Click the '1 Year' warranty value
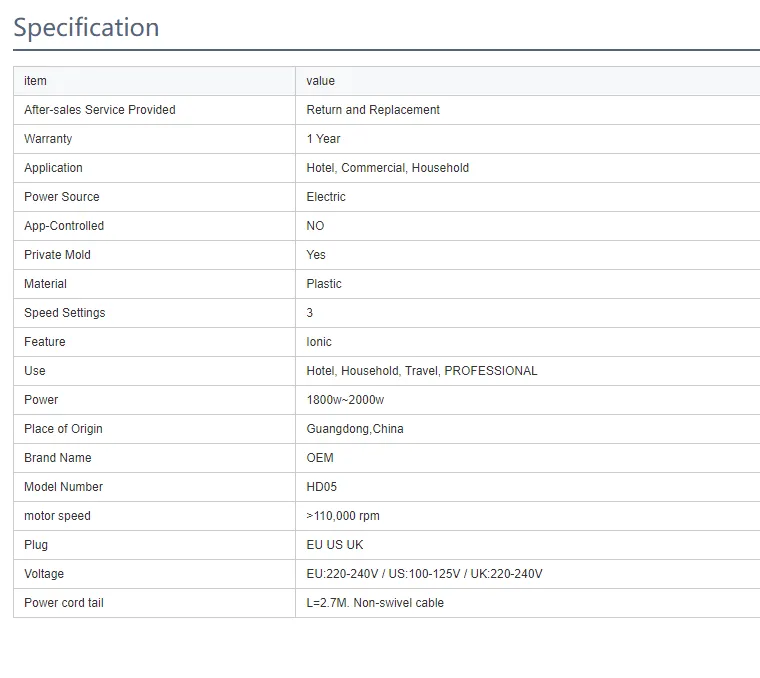This screenshot has height=678, width=760. click(323, 139)
